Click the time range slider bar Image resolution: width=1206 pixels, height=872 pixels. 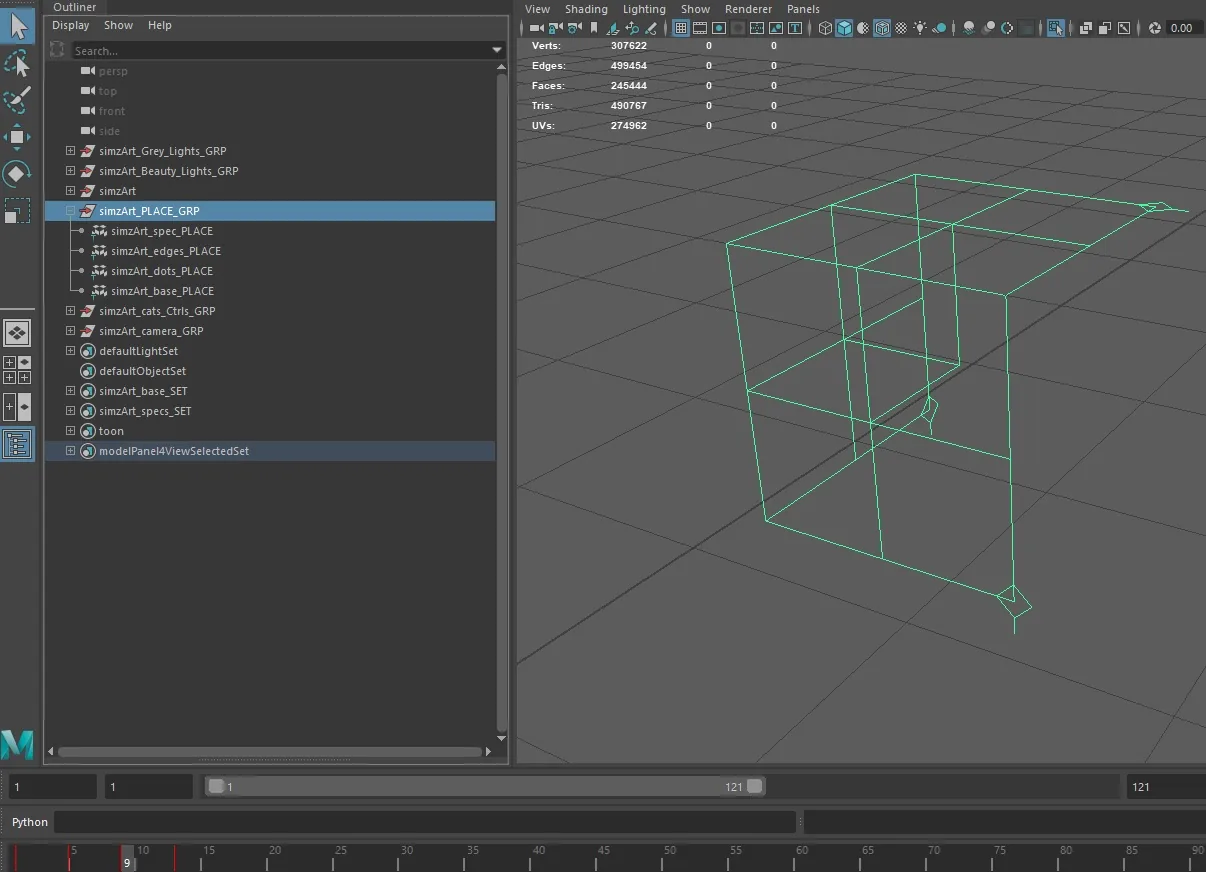tap(485, 787)
